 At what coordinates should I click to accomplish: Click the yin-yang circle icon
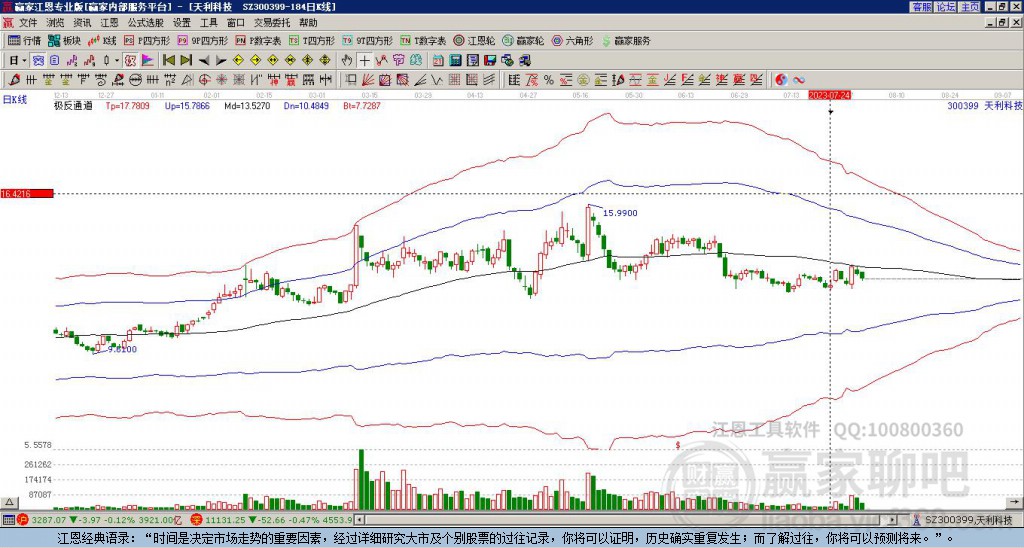pyautogui.click(x=781, y=80)
